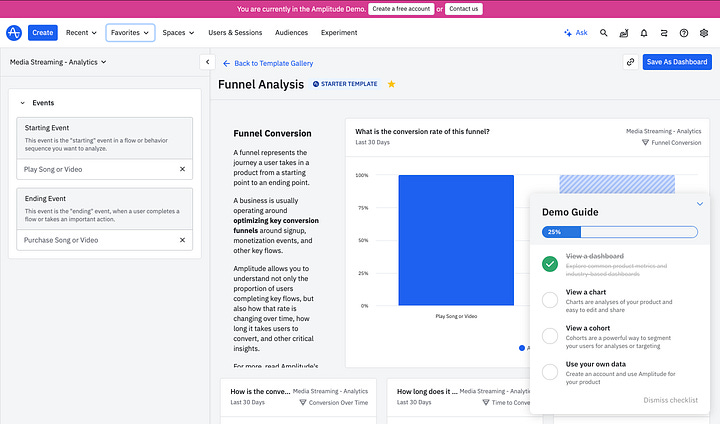Open the Favorites dropdown

[130, 33]
